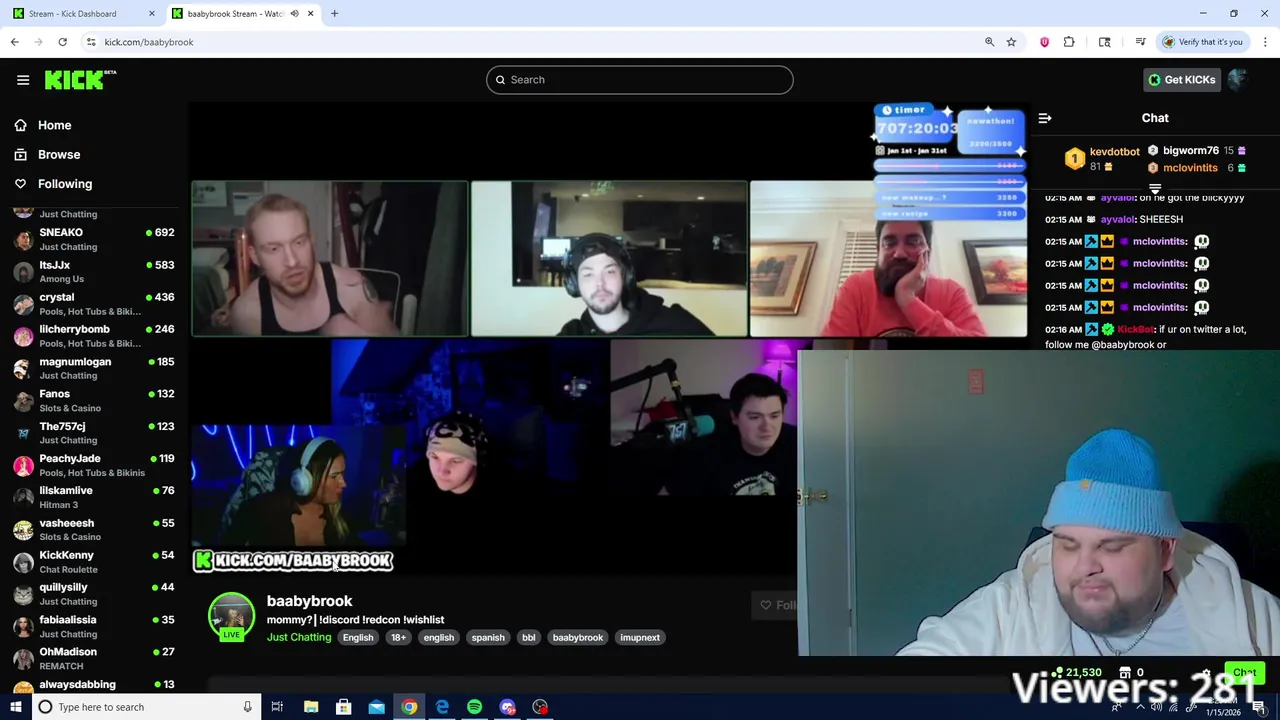1280x720 pixels.
Task: Go back in browser history
Action: pos(14,42)
